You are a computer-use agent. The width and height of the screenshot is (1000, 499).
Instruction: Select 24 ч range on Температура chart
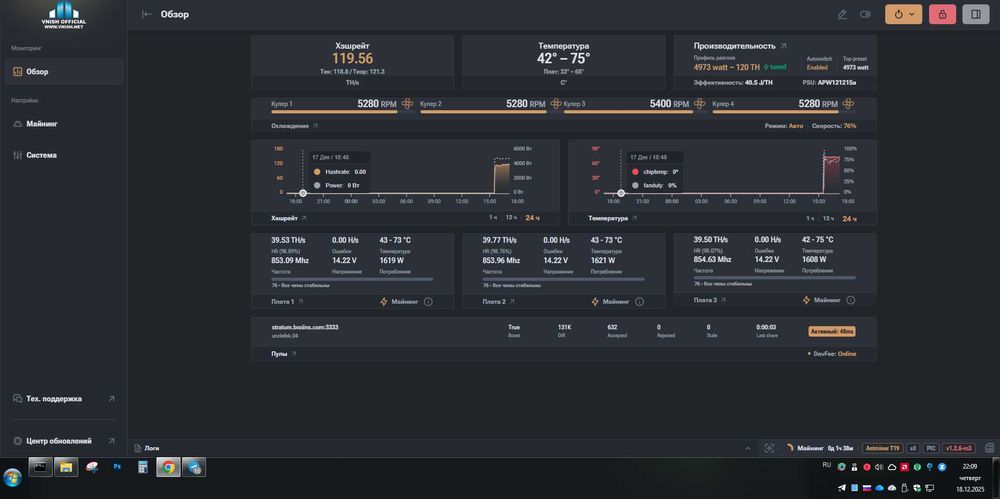click(849, 218)
